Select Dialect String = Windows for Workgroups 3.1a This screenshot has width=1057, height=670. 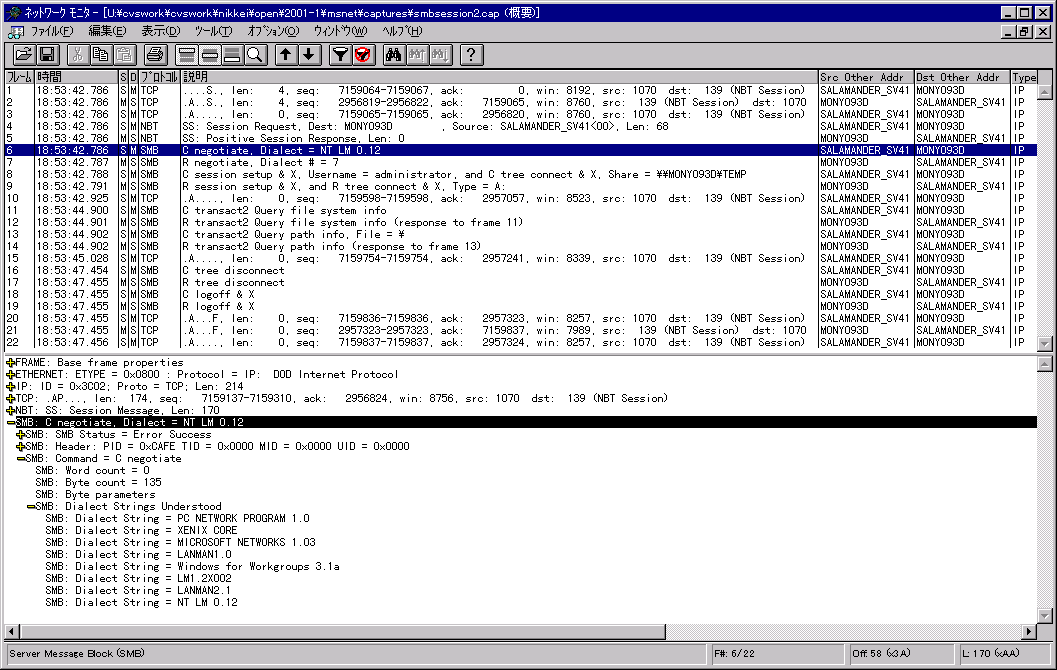point(193,567)
